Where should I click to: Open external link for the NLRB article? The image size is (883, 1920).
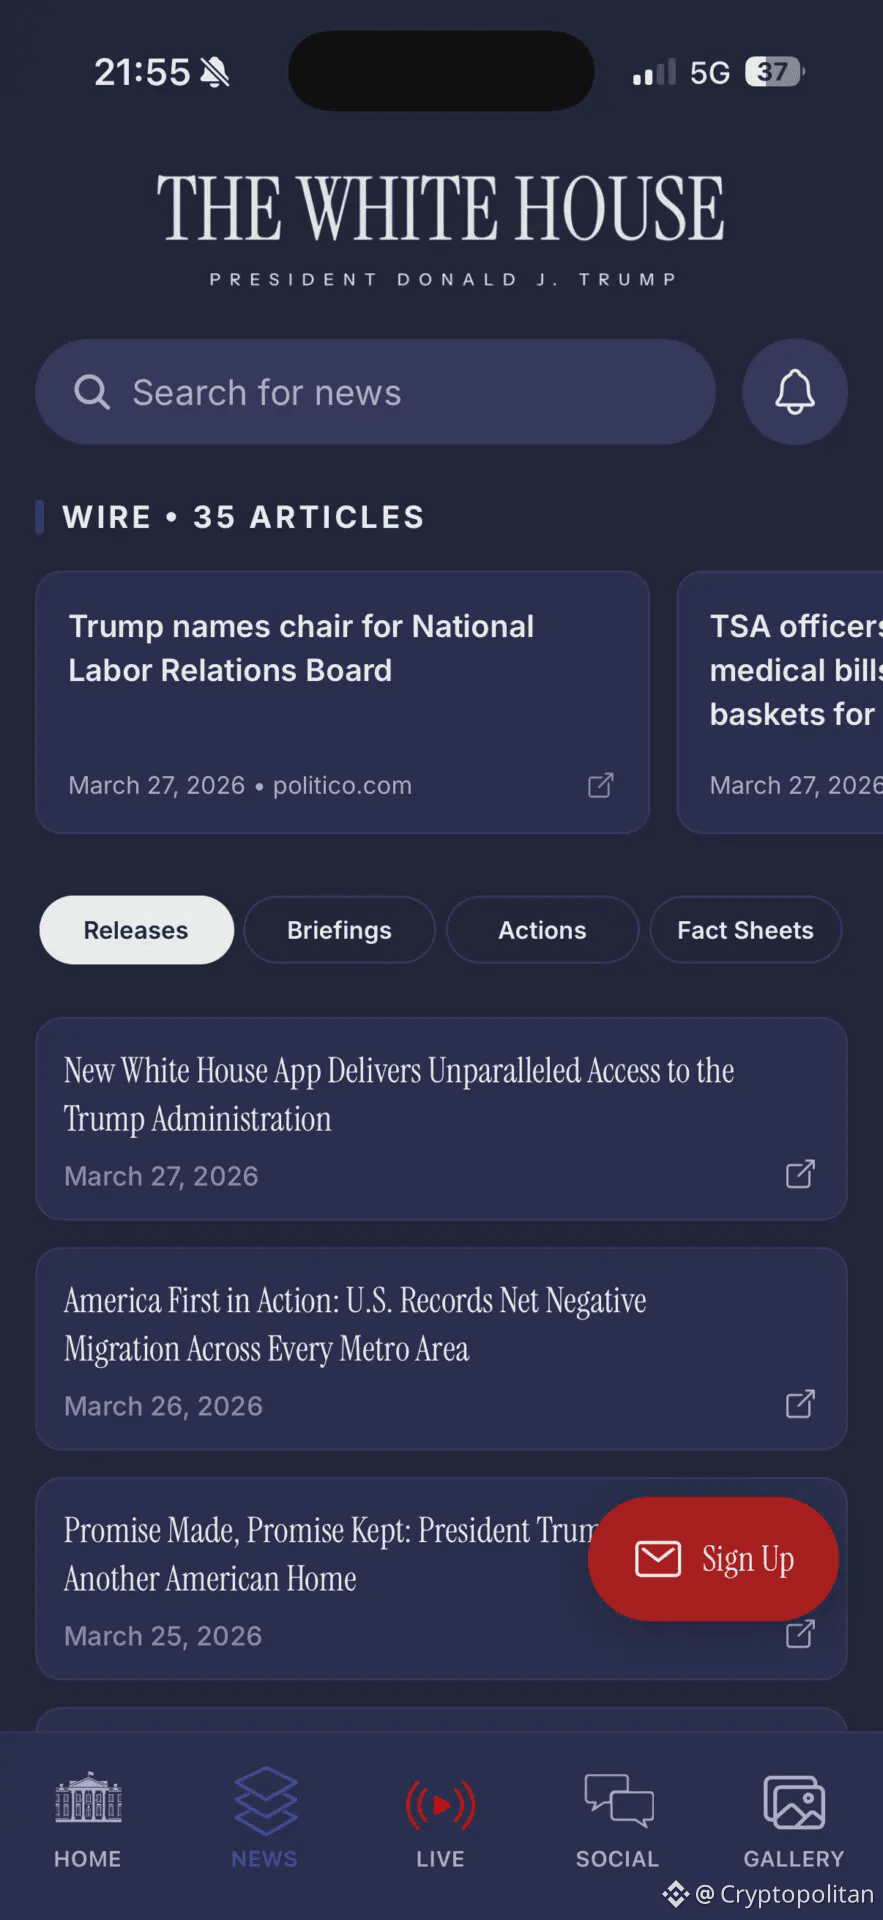pyautogui.click(x=599, y=786)
